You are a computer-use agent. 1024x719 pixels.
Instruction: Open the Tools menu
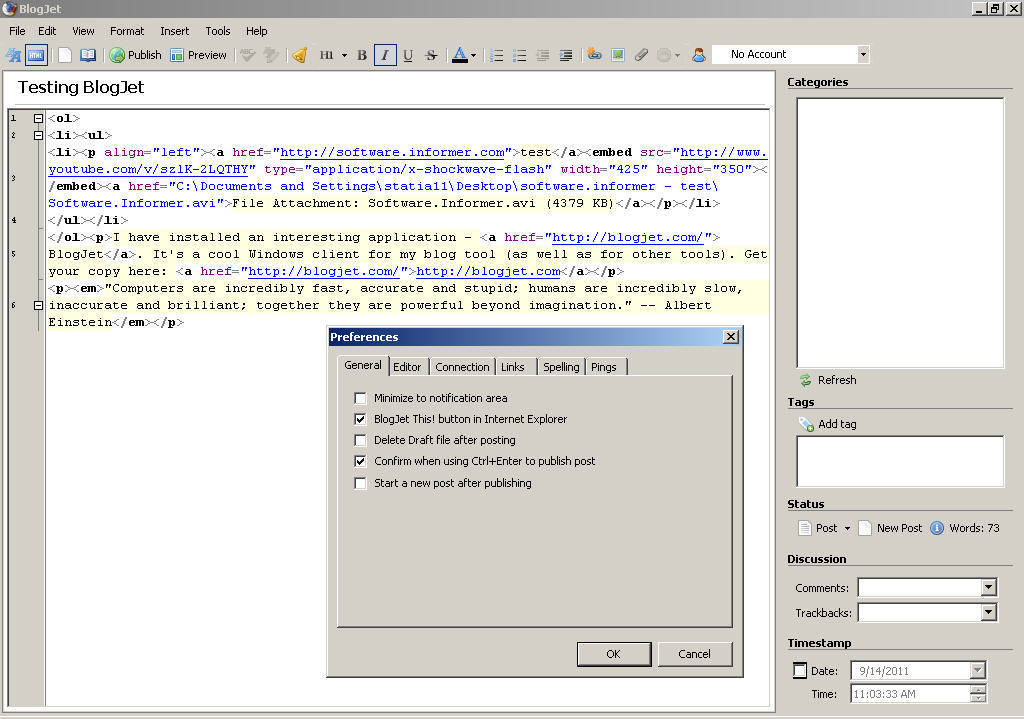point(217,31)
